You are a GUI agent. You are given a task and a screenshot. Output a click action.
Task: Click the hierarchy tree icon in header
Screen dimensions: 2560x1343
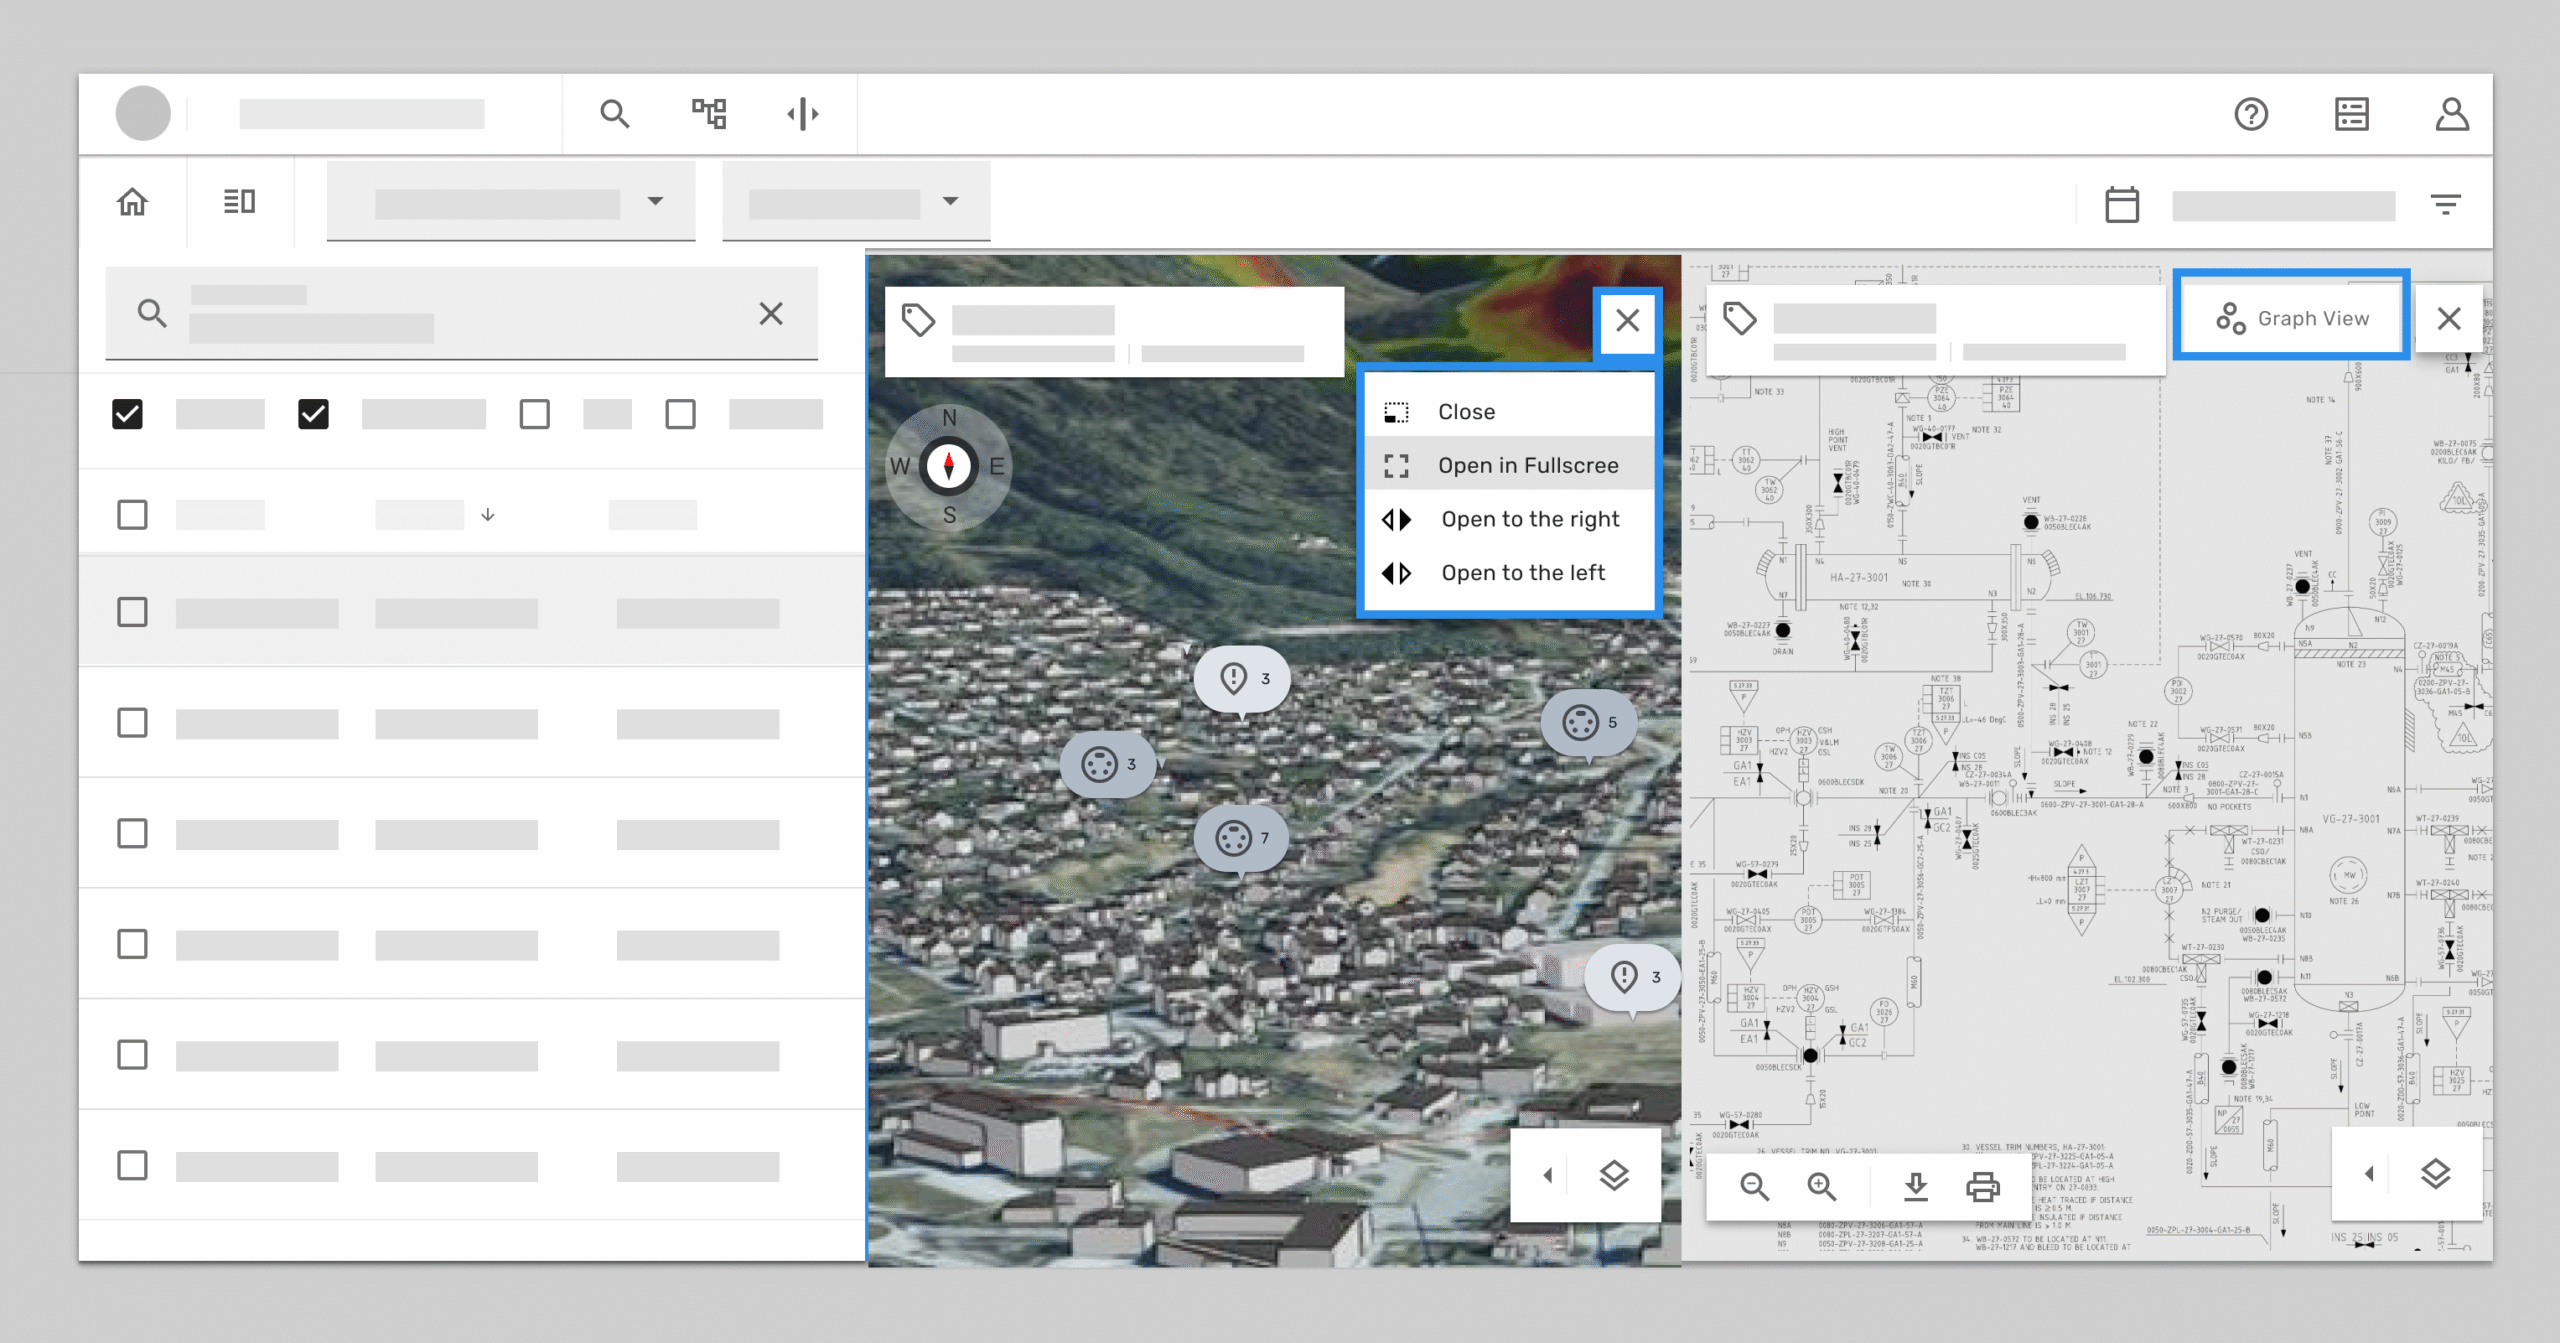709,114
